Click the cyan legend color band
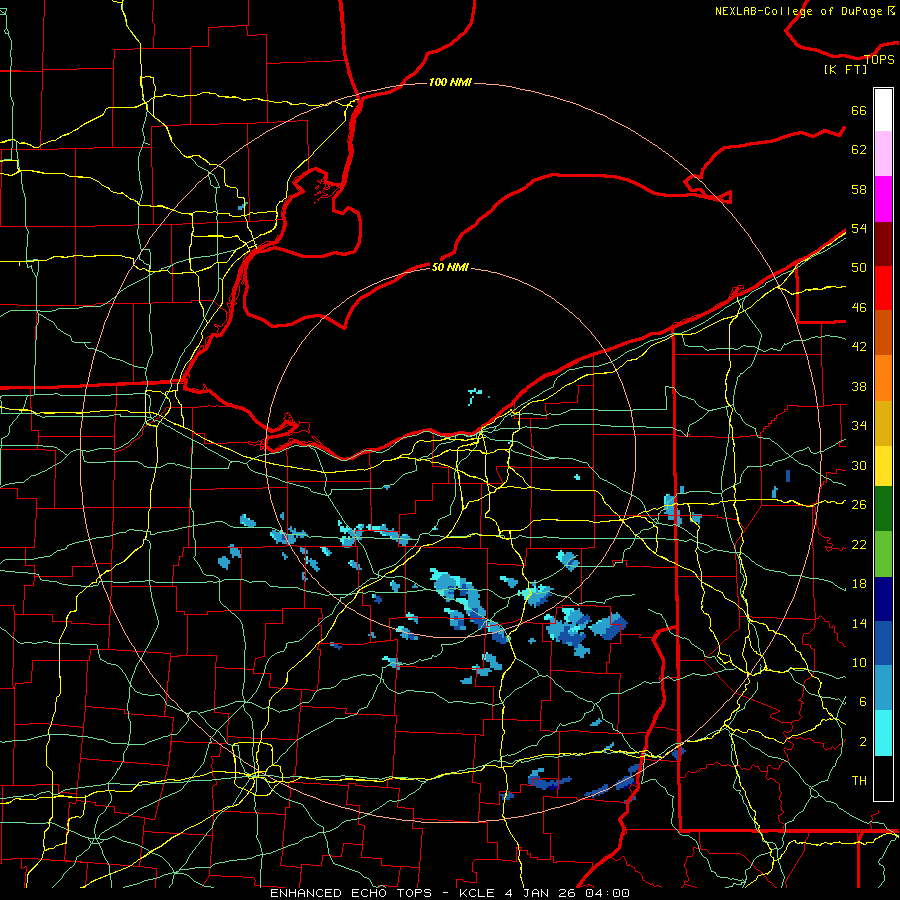900x900 pixels. (x=883, y=733)
